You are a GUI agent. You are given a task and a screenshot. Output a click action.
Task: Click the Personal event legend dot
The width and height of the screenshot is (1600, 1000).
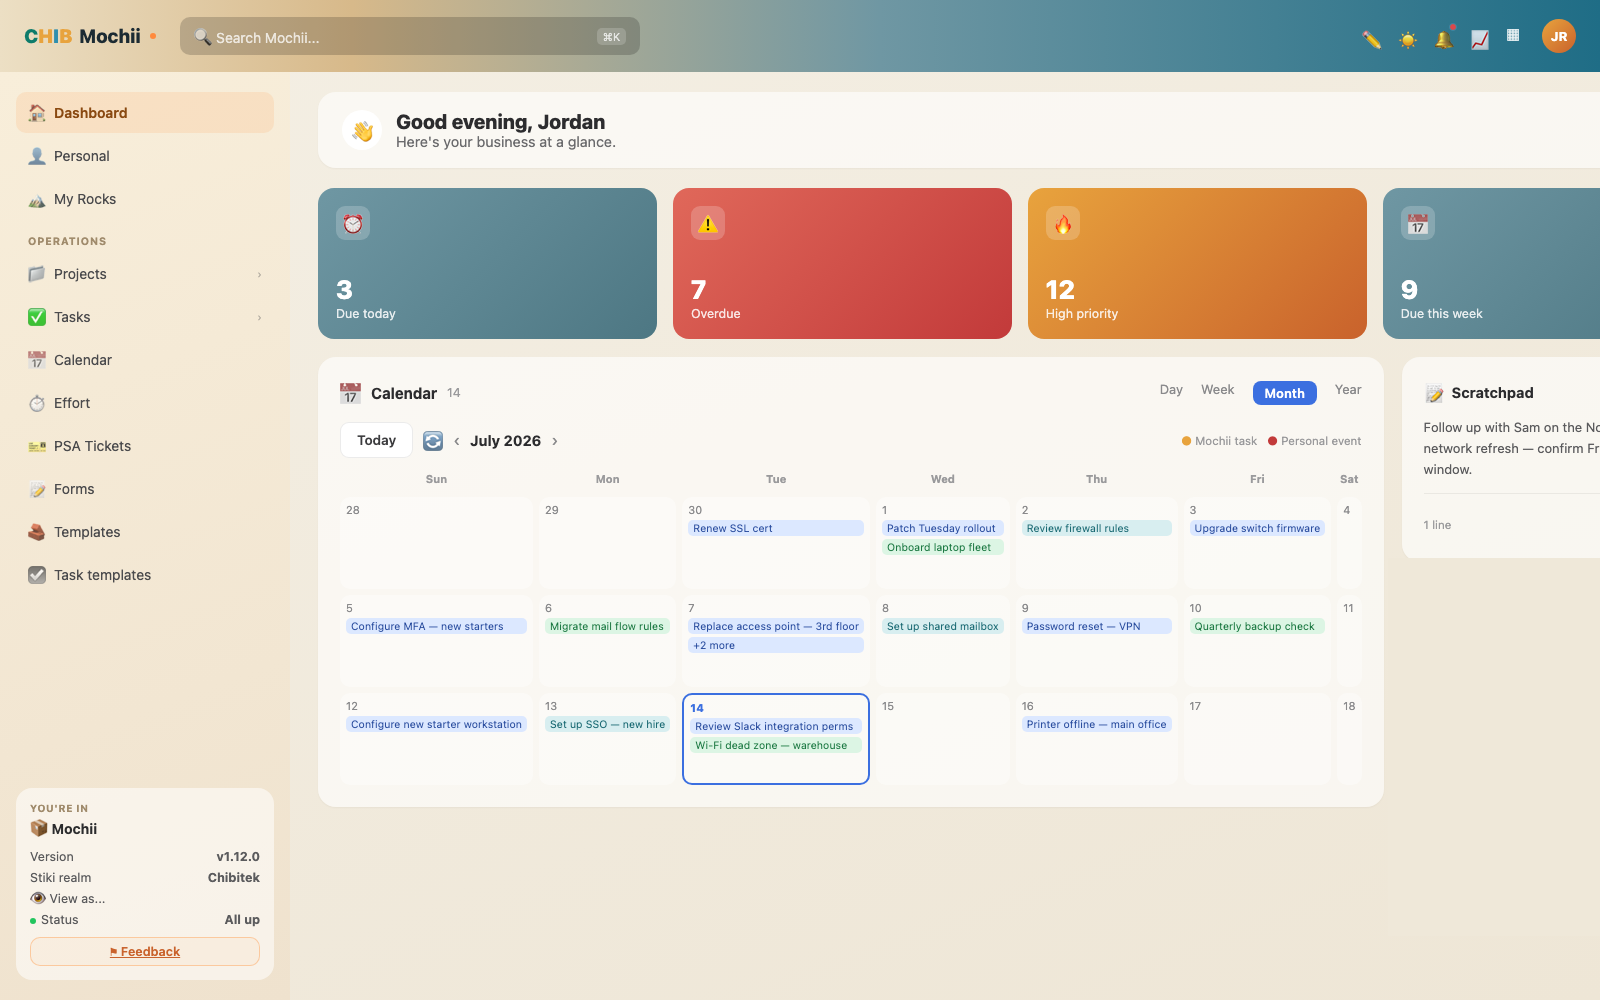(1272, 441)
